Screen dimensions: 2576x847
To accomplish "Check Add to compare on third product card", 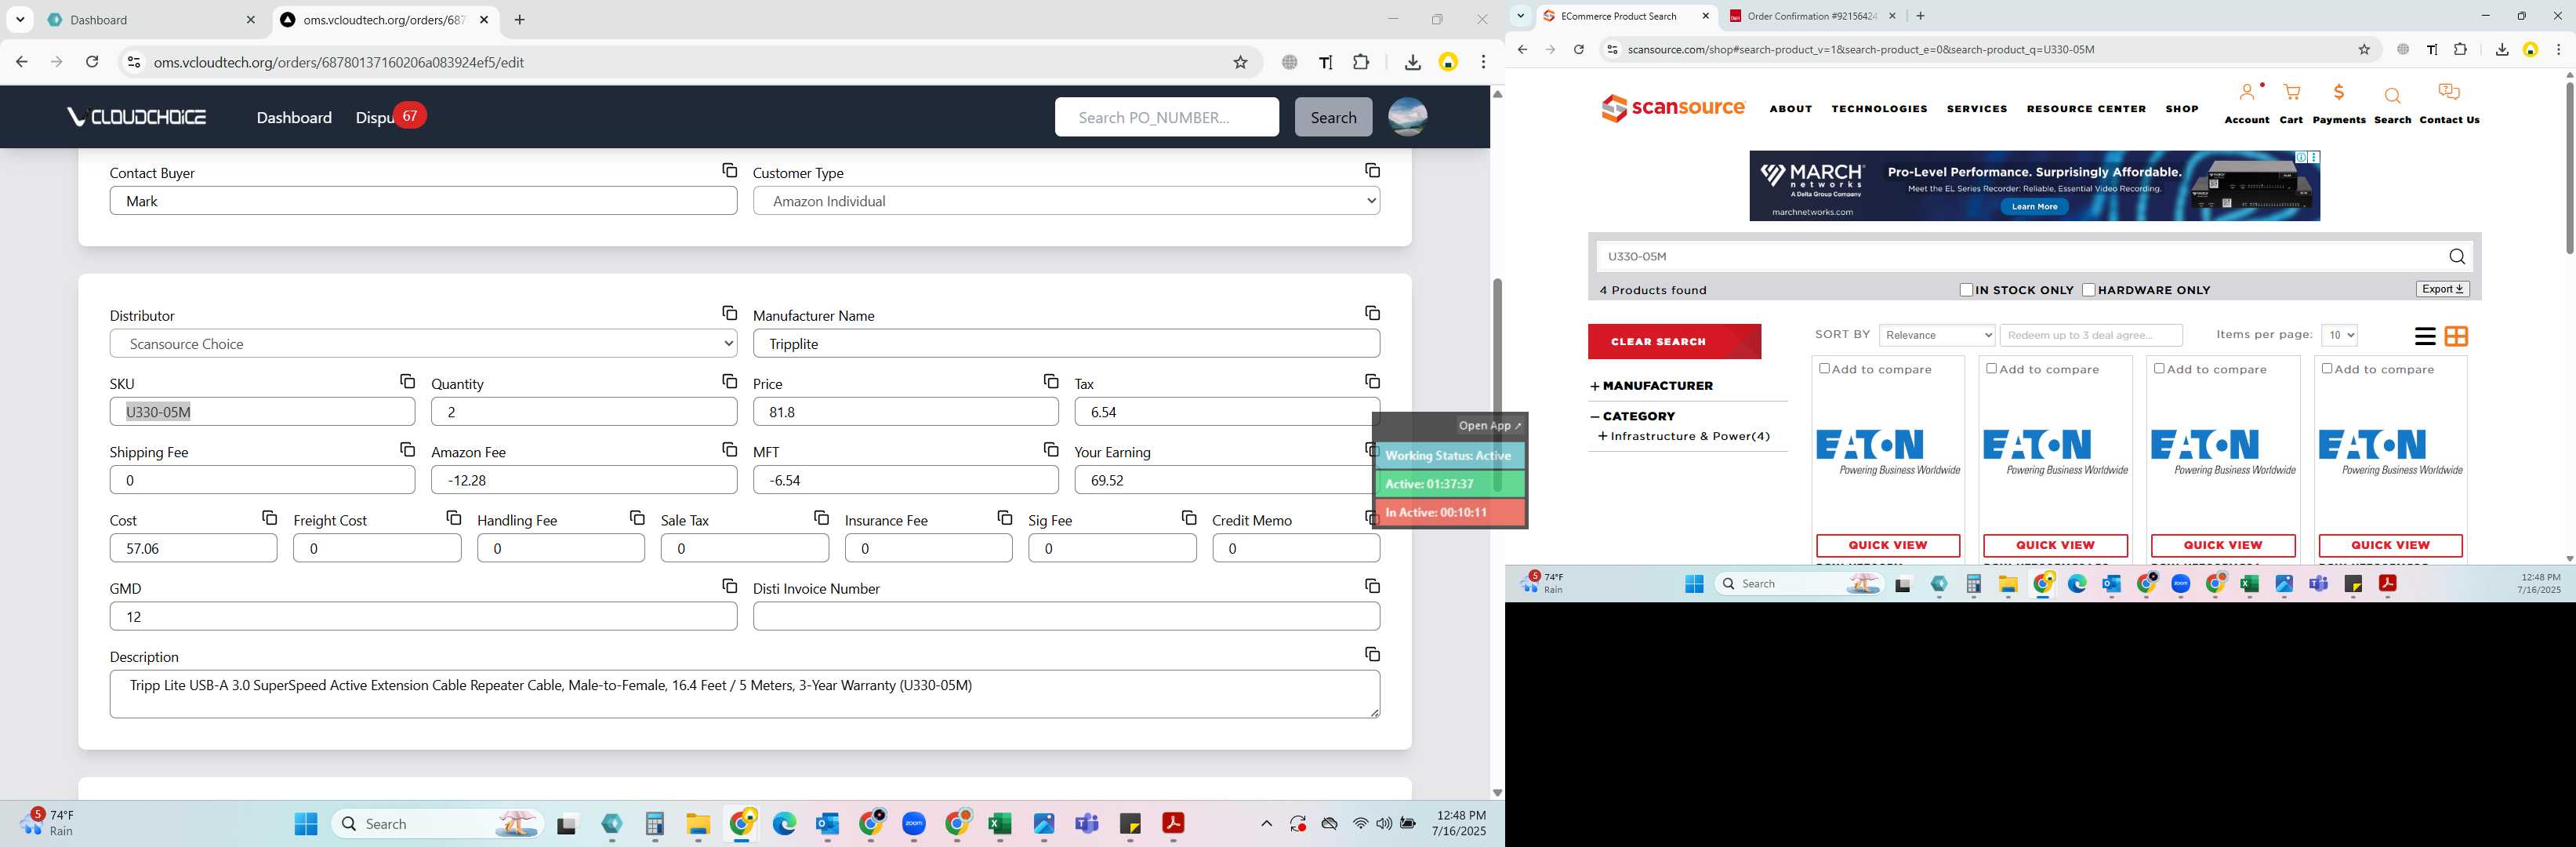I will coord(2158,369).
